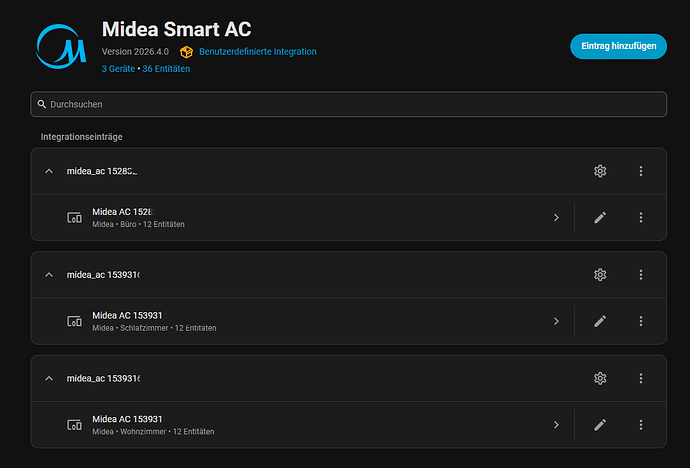This screenshot has width=690, height=468.
Task: Open the 36 Entitäten link
Action: pos(166,69)
